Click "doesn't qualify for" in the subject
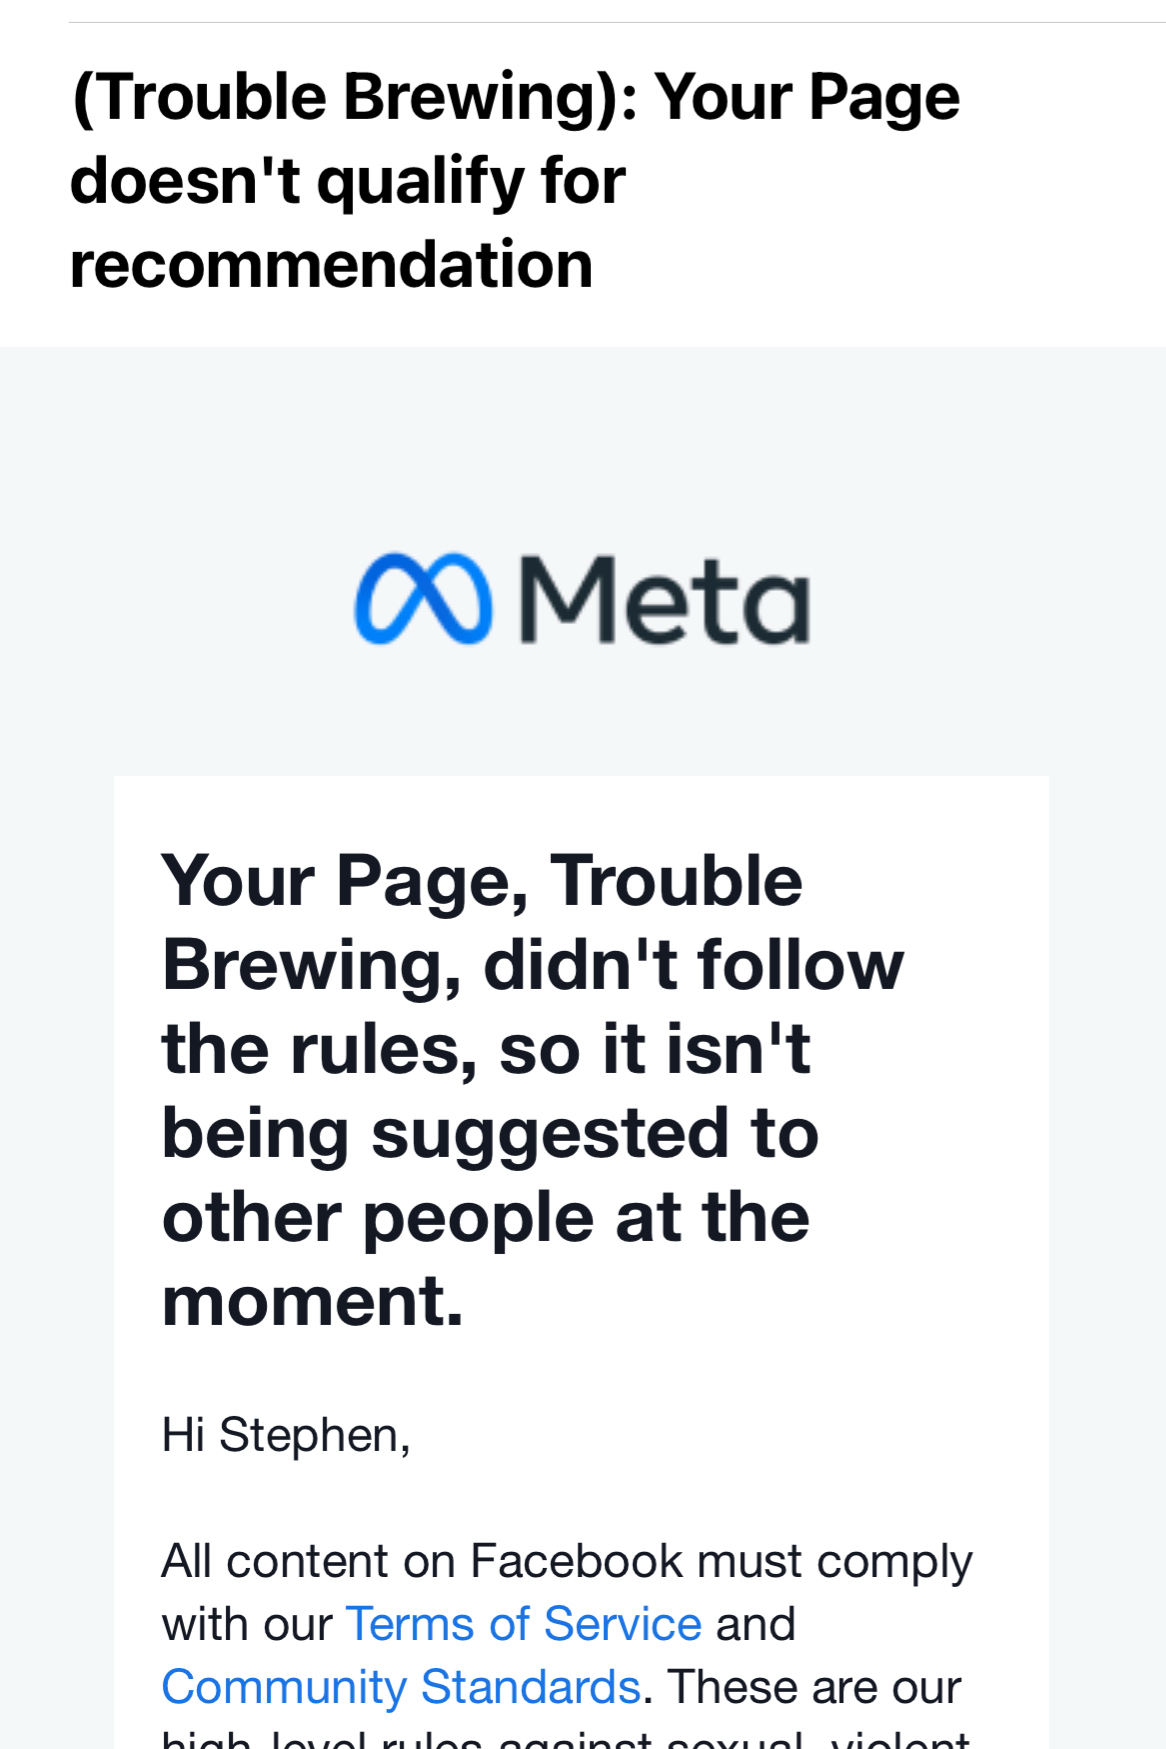 coord(347,181)
